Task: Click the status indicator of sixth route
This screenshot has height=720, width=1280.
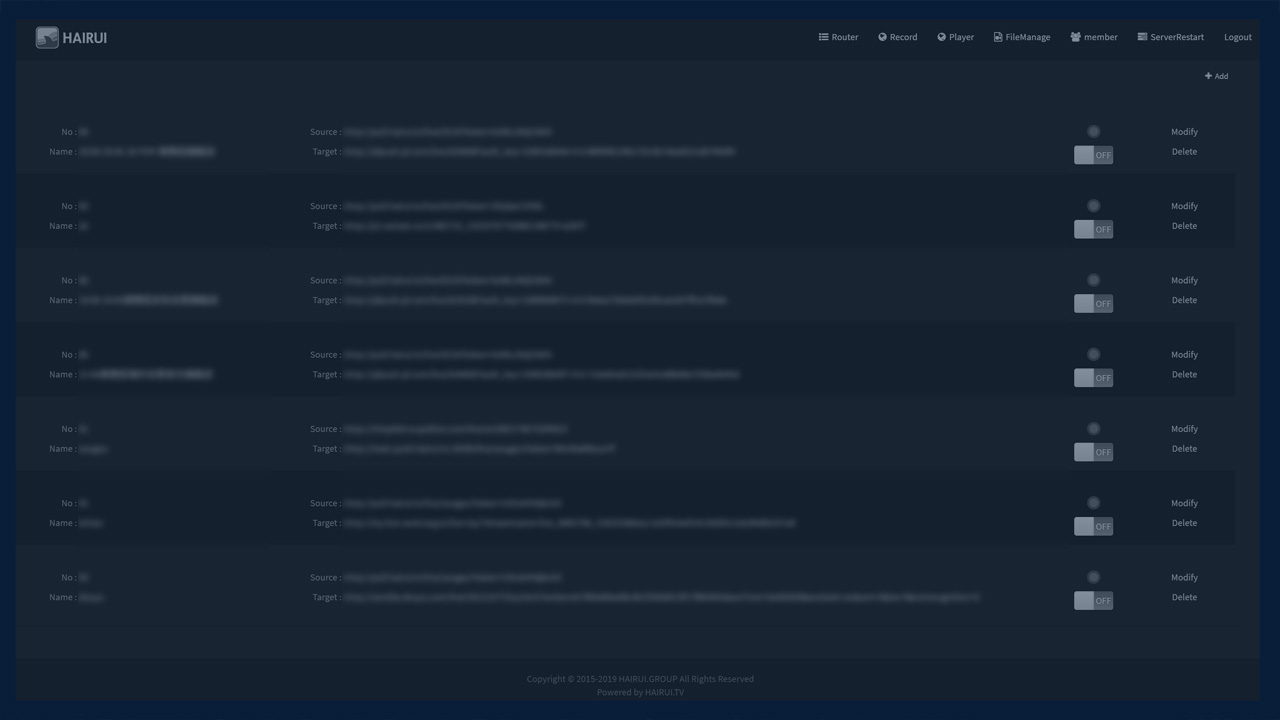Action: pos(1093,503)
